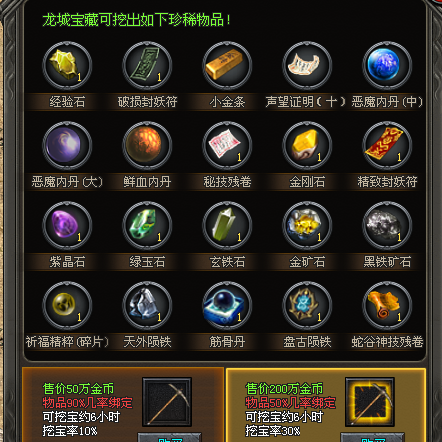Click the 筋骨丹 dark pill icon
The height and width of the screenshot is (442, 442).
click(227, 305)
